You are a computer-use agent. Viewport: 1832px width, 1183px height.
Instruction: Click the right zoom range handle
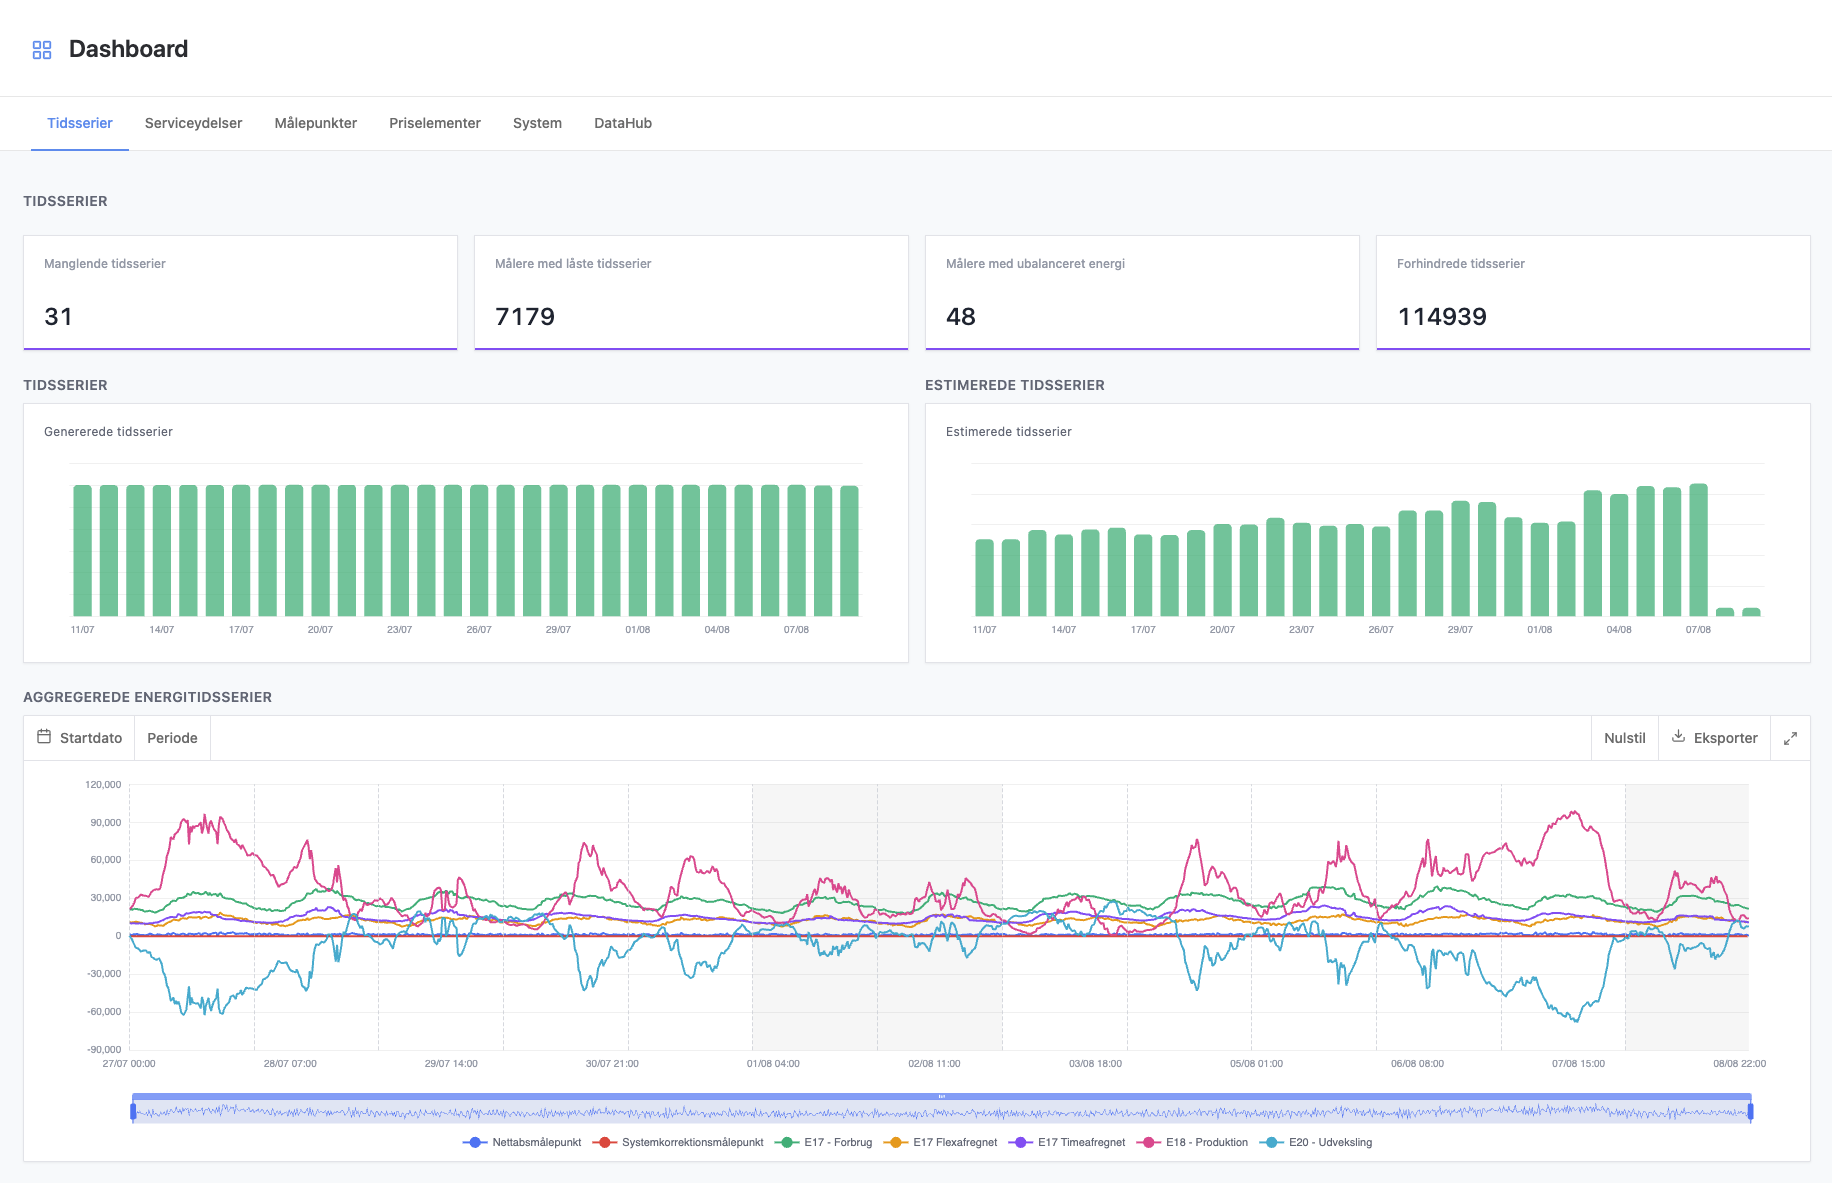1750,1111
